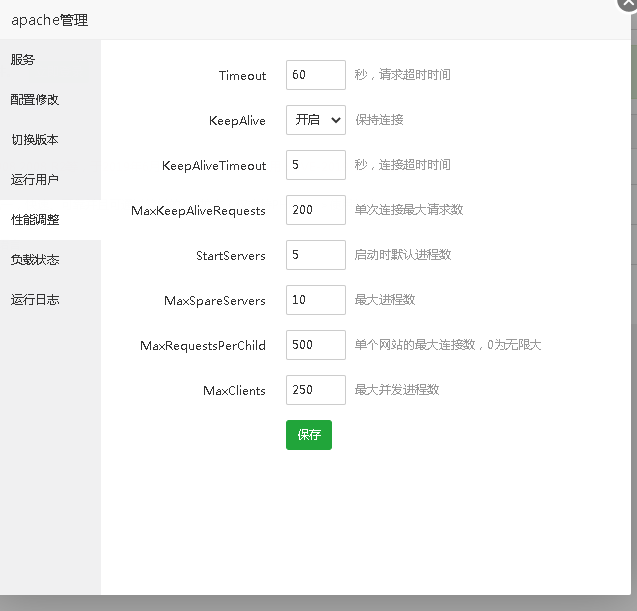This screenshot has height=611, width=637.
Task: Click the KeepAliveTimeout label
Action: click(214, 166)
